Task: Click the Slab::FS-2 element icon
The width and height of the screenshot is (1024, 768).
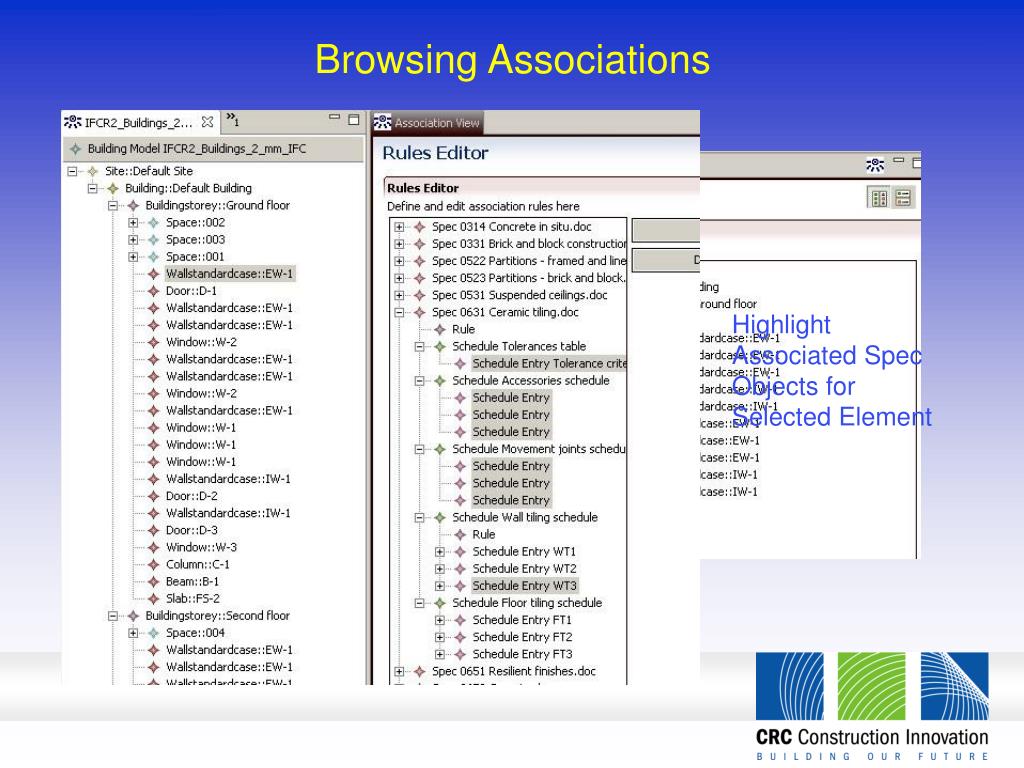Action: coord(153,598)
